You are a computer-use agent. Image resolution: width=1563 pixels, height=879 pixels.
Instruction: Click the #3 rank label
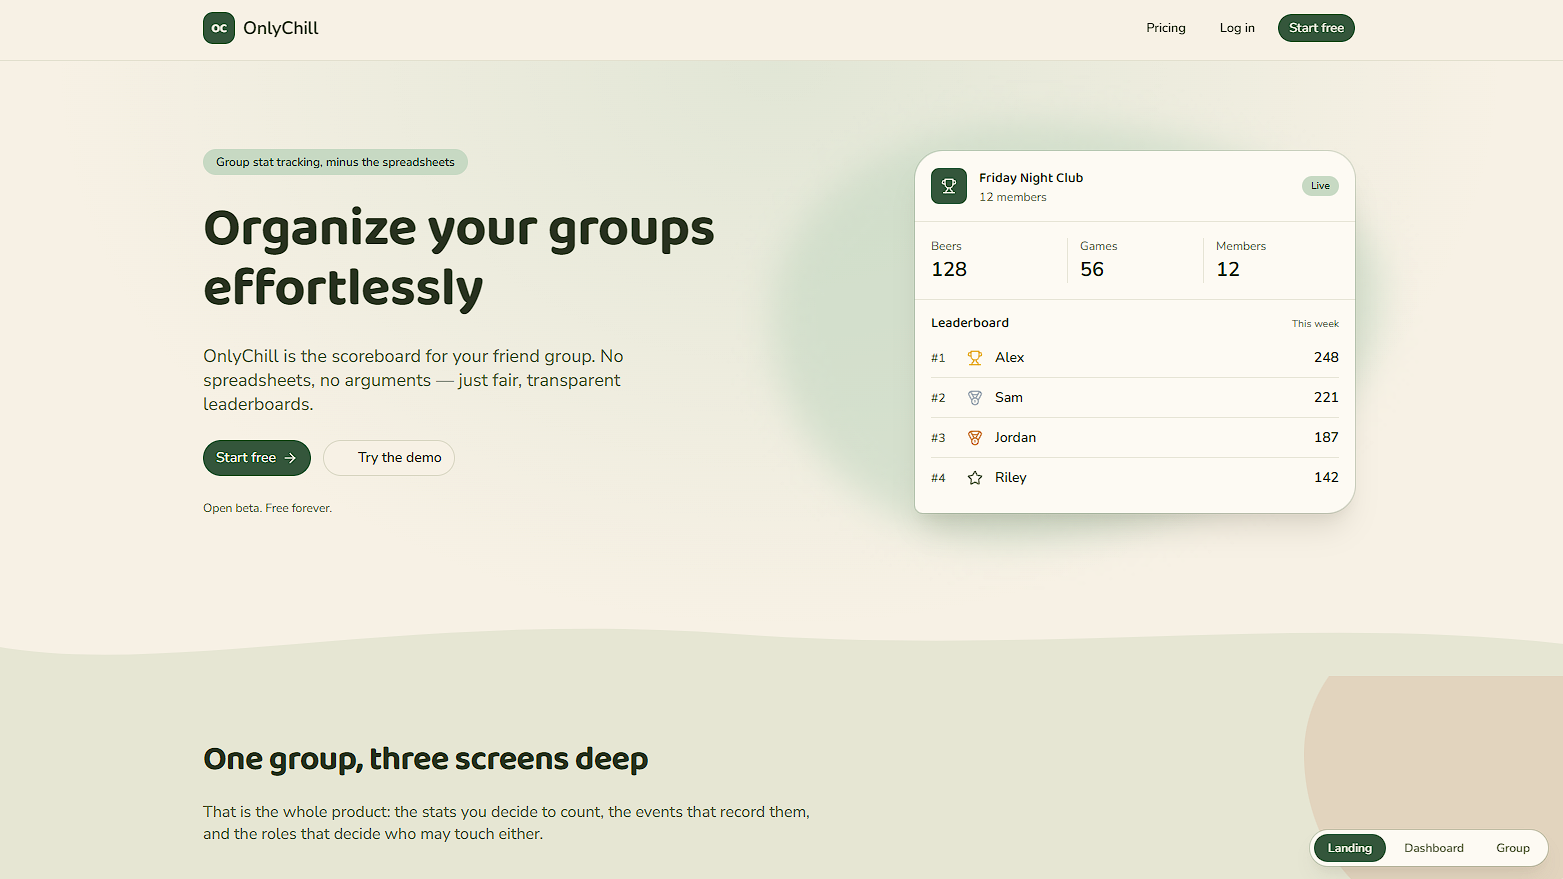(938, 438)
